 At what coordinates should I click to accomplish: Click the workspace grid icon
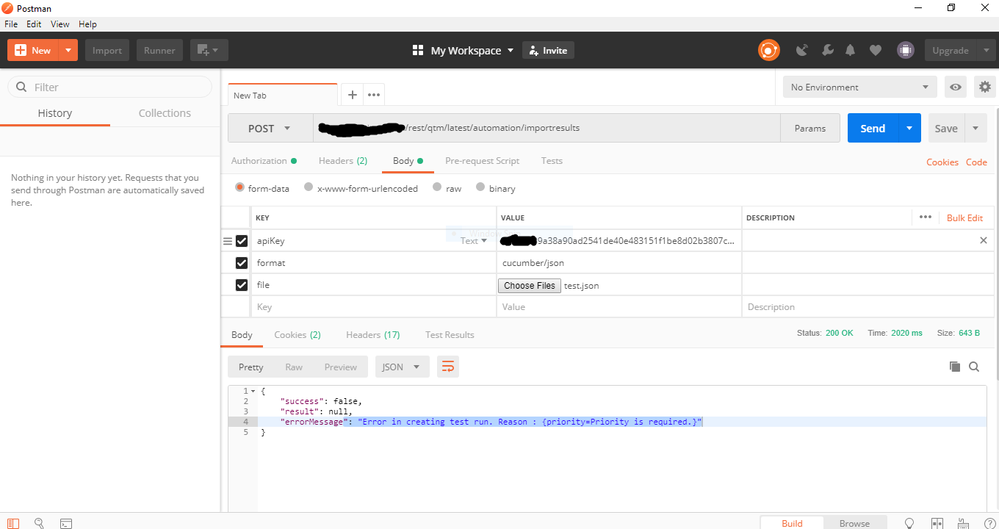(418, 50)
